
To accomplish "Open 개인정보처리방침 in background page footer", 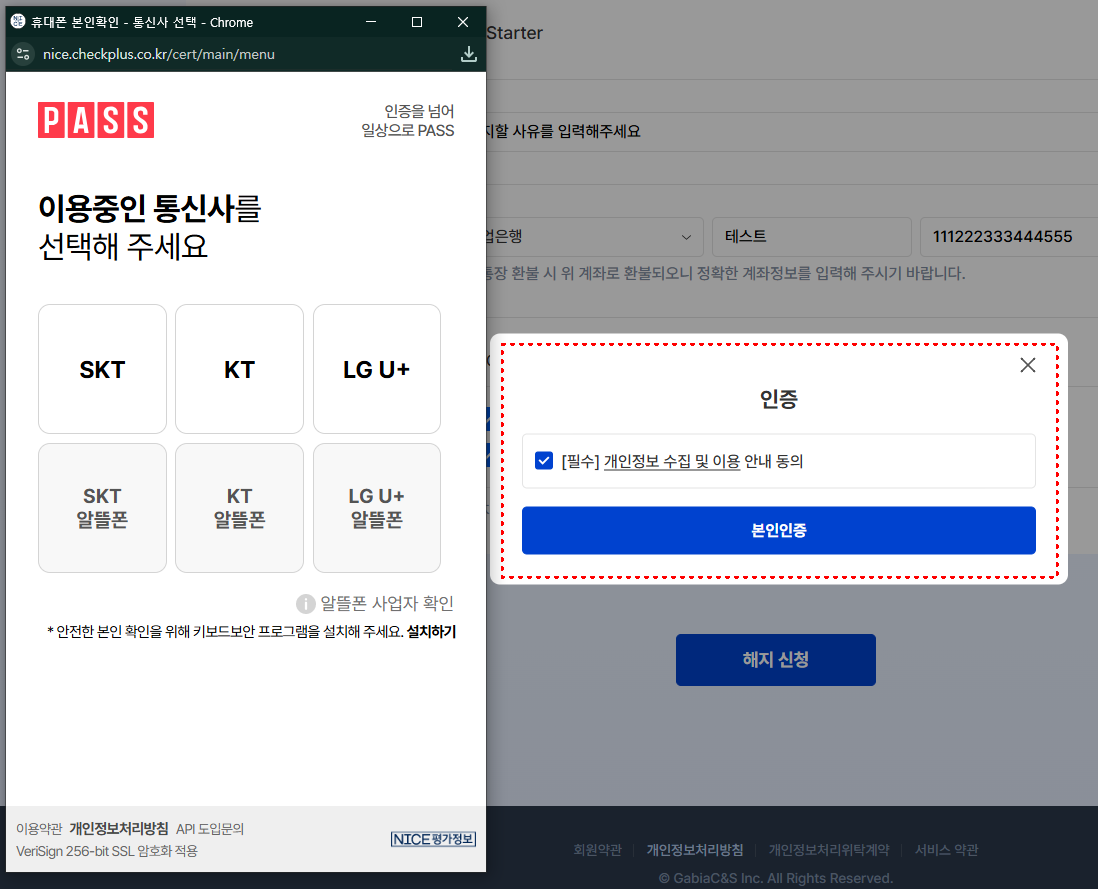I will click(695, 850).
